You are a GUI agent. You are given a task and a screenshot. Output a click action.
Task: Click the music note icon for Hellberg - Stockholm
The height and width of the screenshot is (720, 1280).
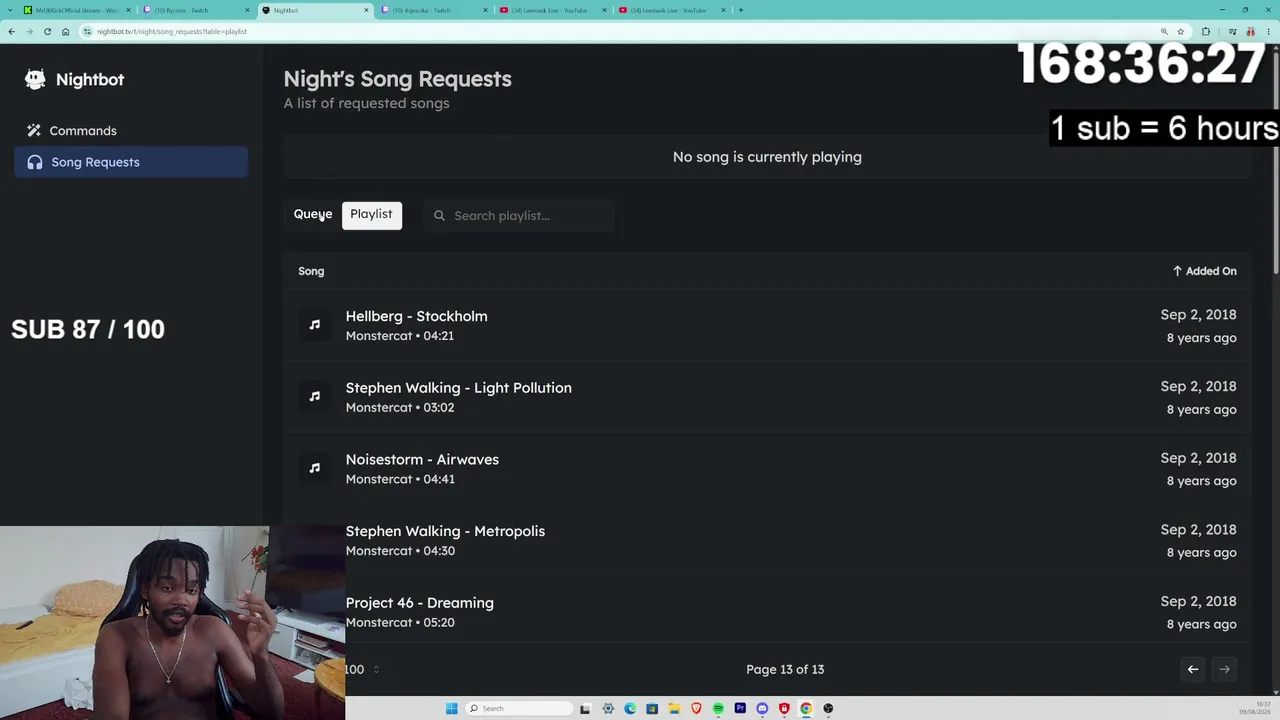[315, 325]
